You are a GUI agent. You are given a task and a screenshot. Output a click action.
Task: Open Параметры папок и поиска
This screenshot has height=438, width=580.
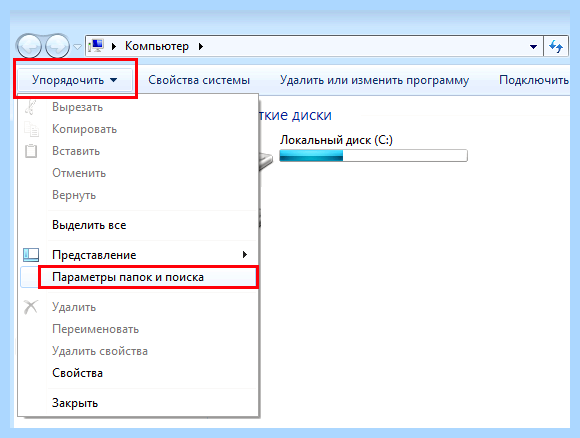pos(139,277)
